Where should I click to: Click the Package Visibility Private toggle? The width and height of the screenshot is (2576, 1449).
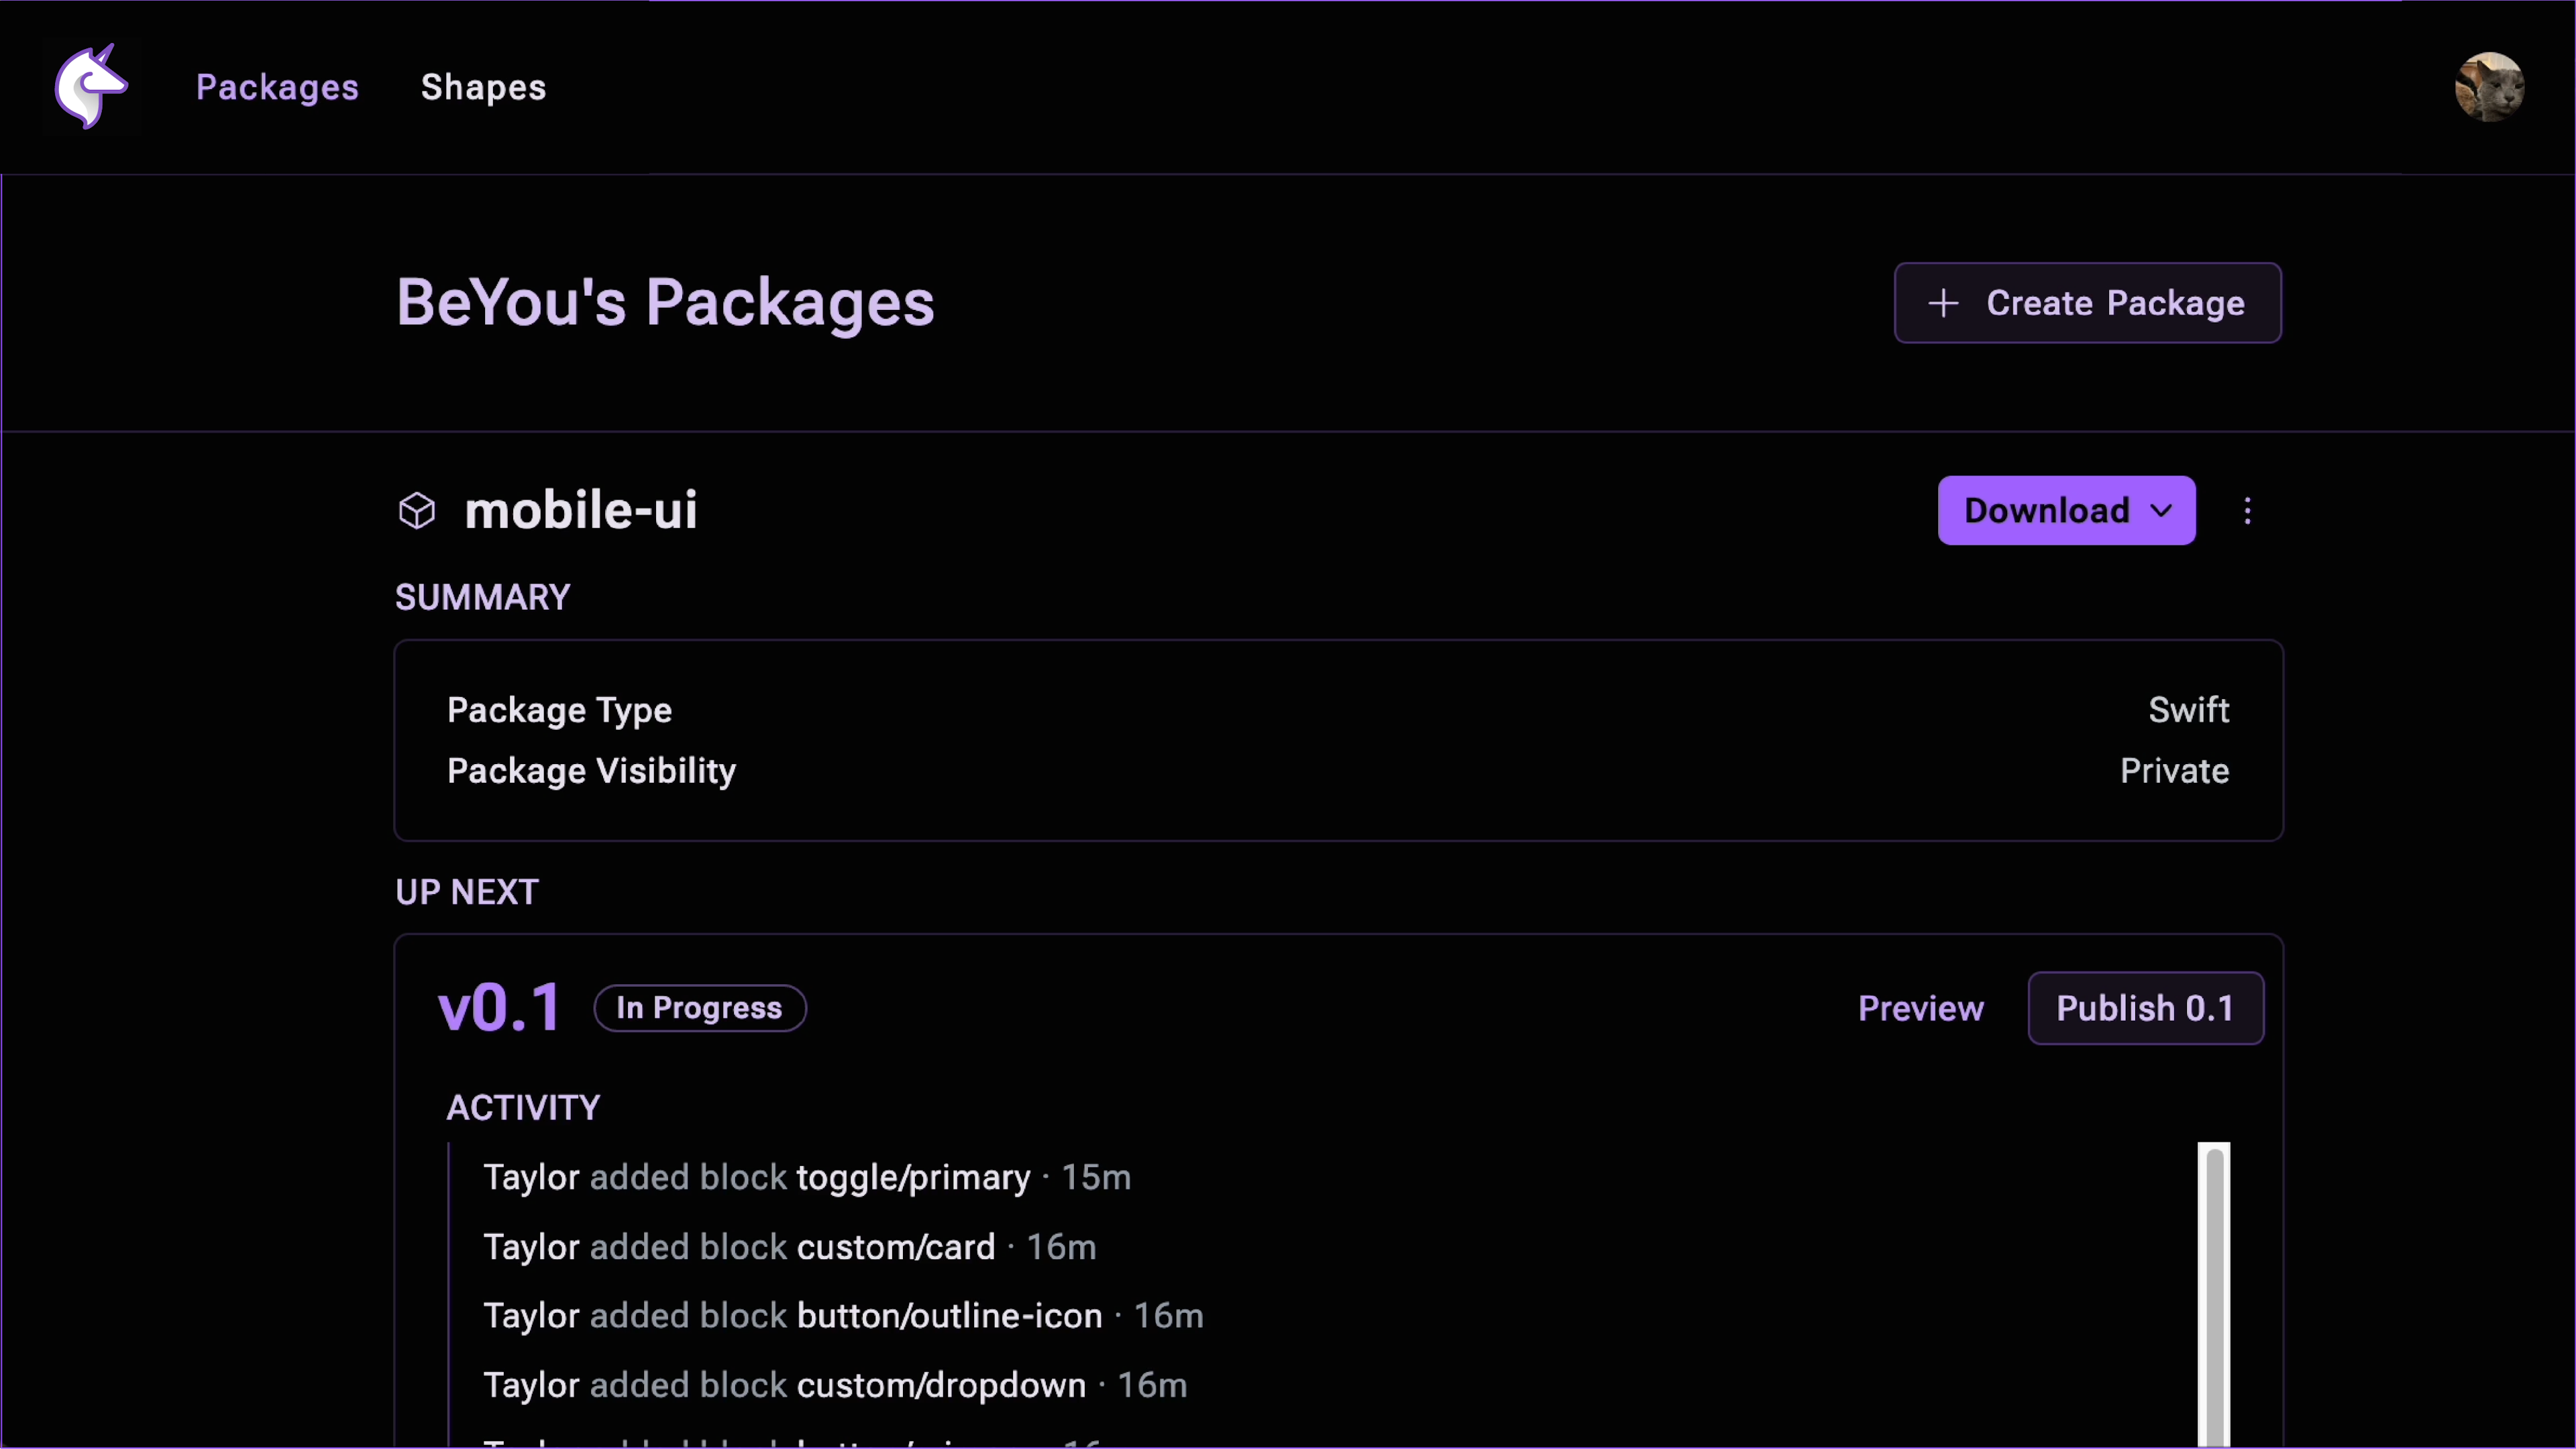pos(2174,769)
